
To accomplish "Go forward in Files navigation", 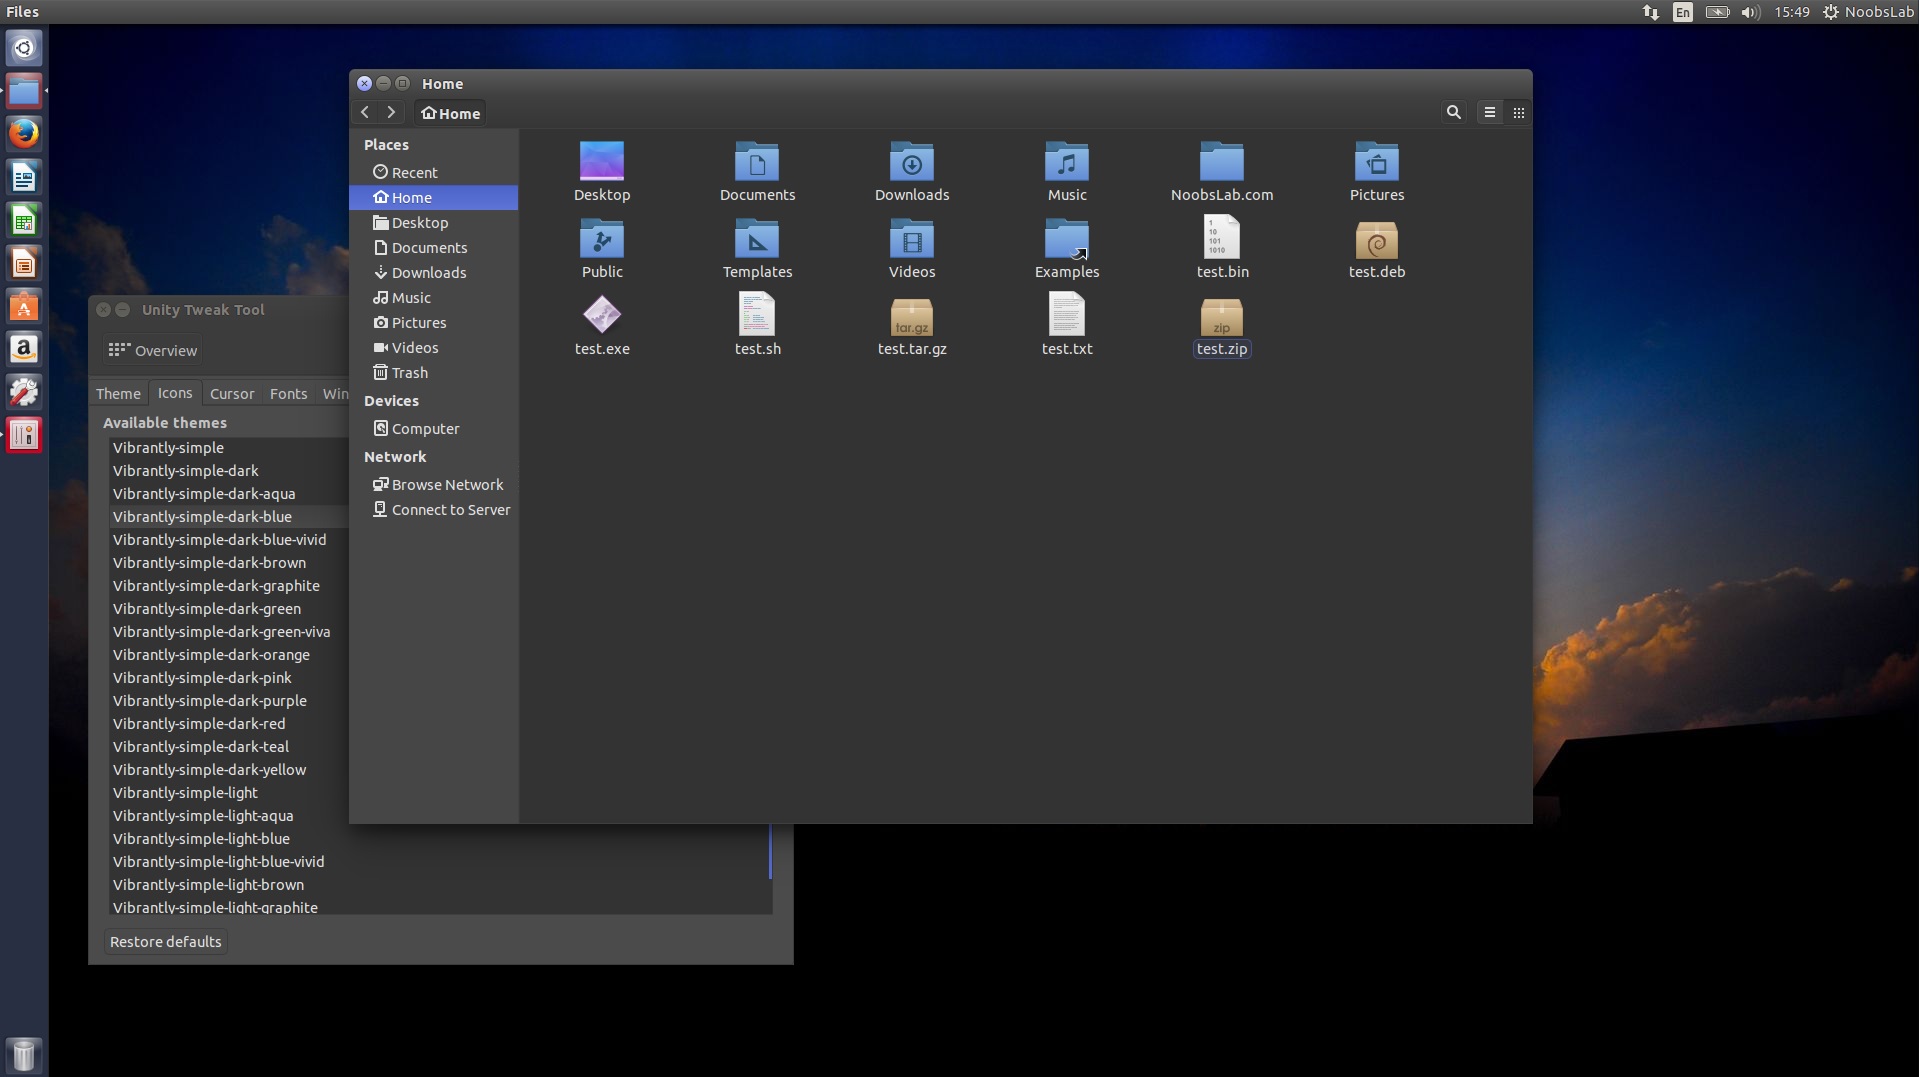I will click(391, 113).
